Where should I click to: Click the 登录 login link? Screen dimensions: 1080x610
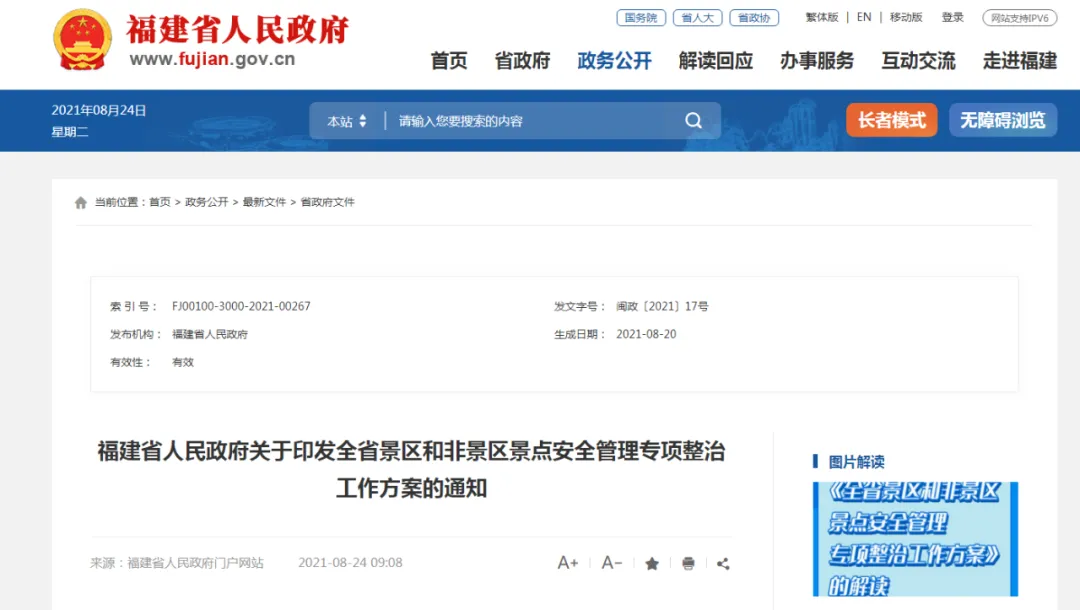(x=953, y=17)
